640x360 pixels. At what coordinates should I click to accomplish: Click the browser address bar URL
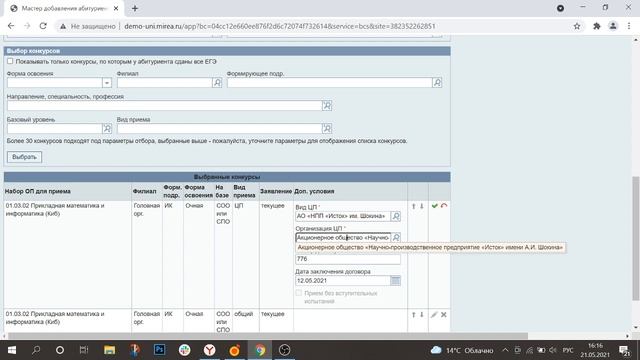(x=280, y=26)
